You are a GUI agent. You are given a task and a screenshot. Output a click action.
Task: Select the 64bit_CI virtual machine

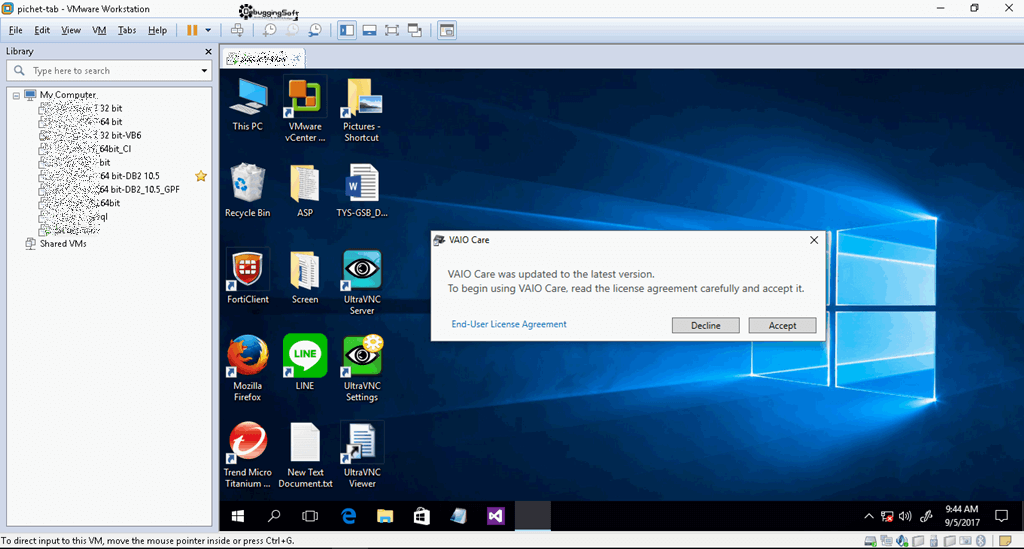pyautogui.click(x=86, y=149)
